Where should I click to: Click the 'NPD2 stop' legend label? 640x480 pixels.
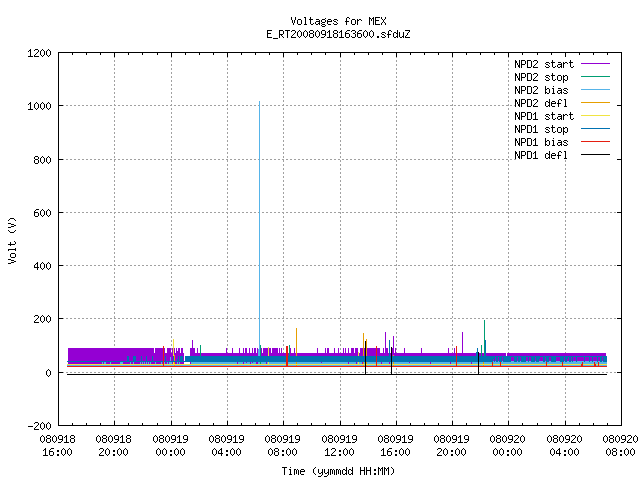pyautogui.click(x=541, y=77)
